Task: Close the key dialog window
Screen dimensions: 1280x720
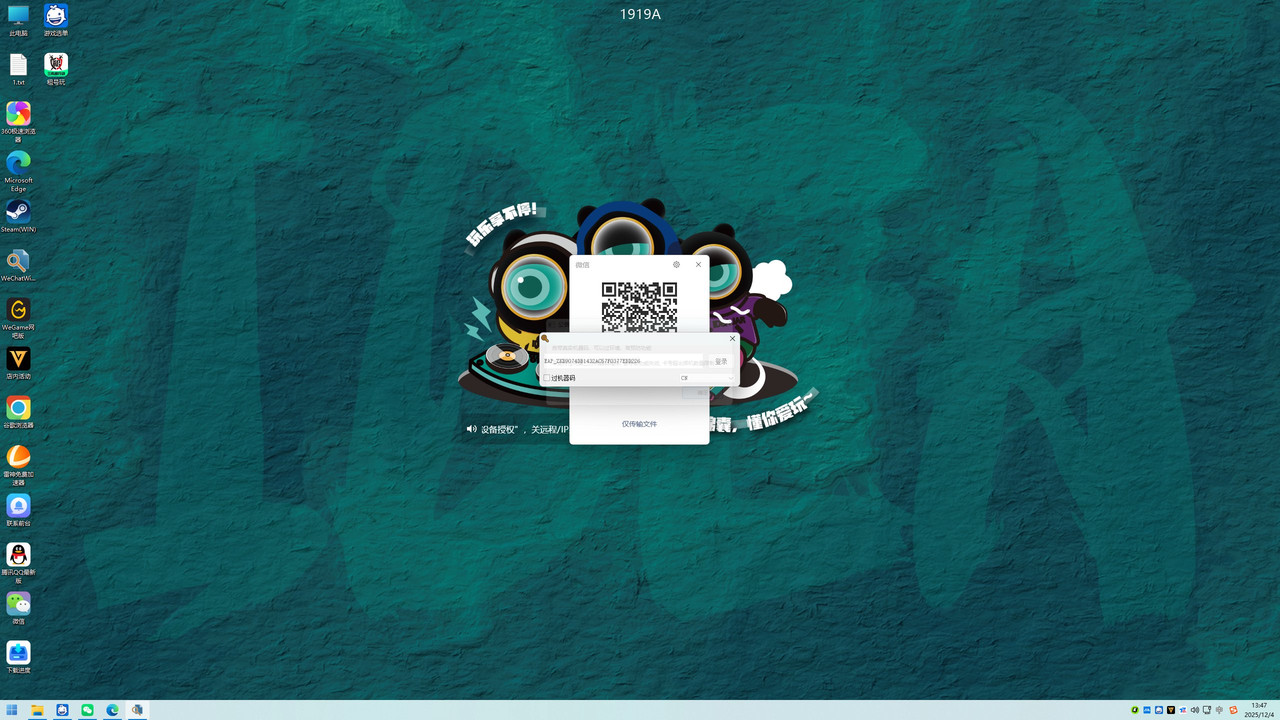Action: point(732,339)
